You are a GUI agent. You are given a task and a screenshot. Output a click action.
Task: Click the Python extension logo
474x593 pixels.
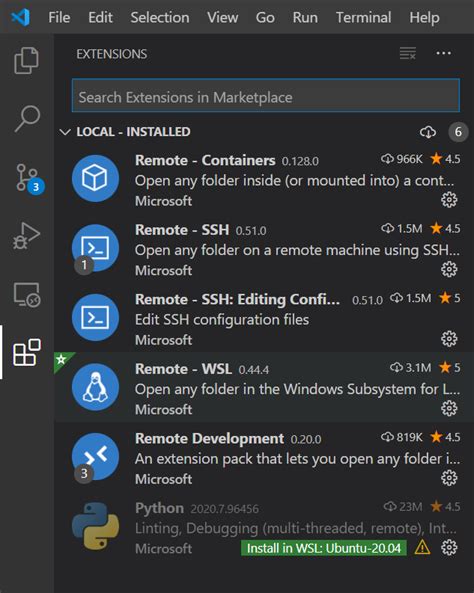coord(95,526)
